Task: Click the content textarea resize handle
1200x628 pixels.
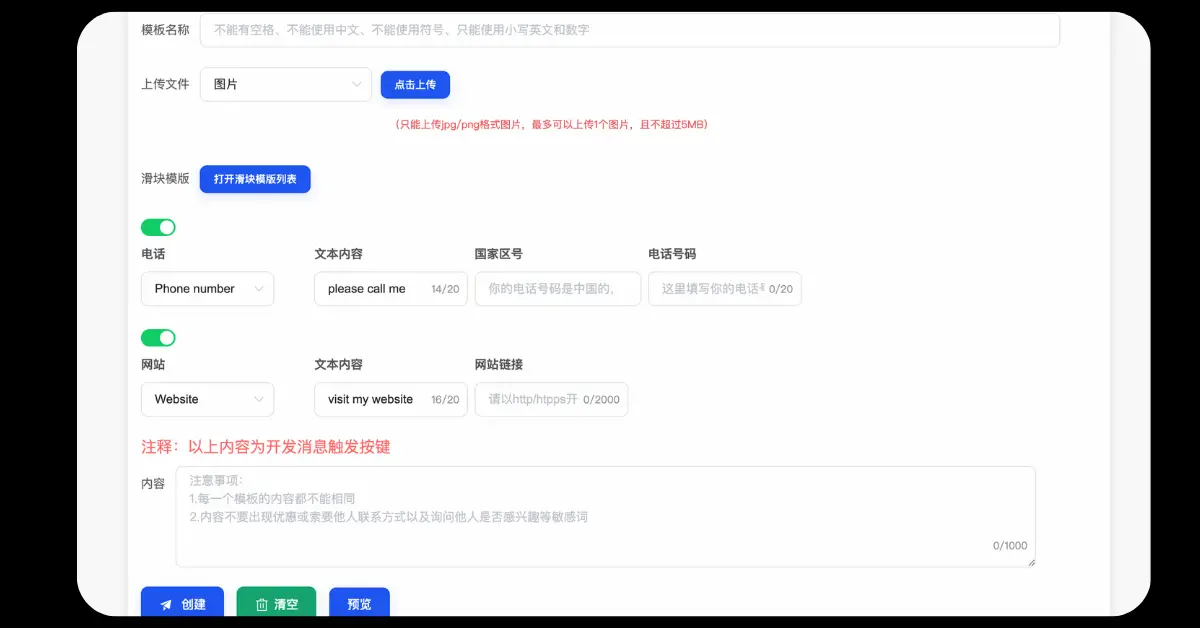Action: [1031, 563]
